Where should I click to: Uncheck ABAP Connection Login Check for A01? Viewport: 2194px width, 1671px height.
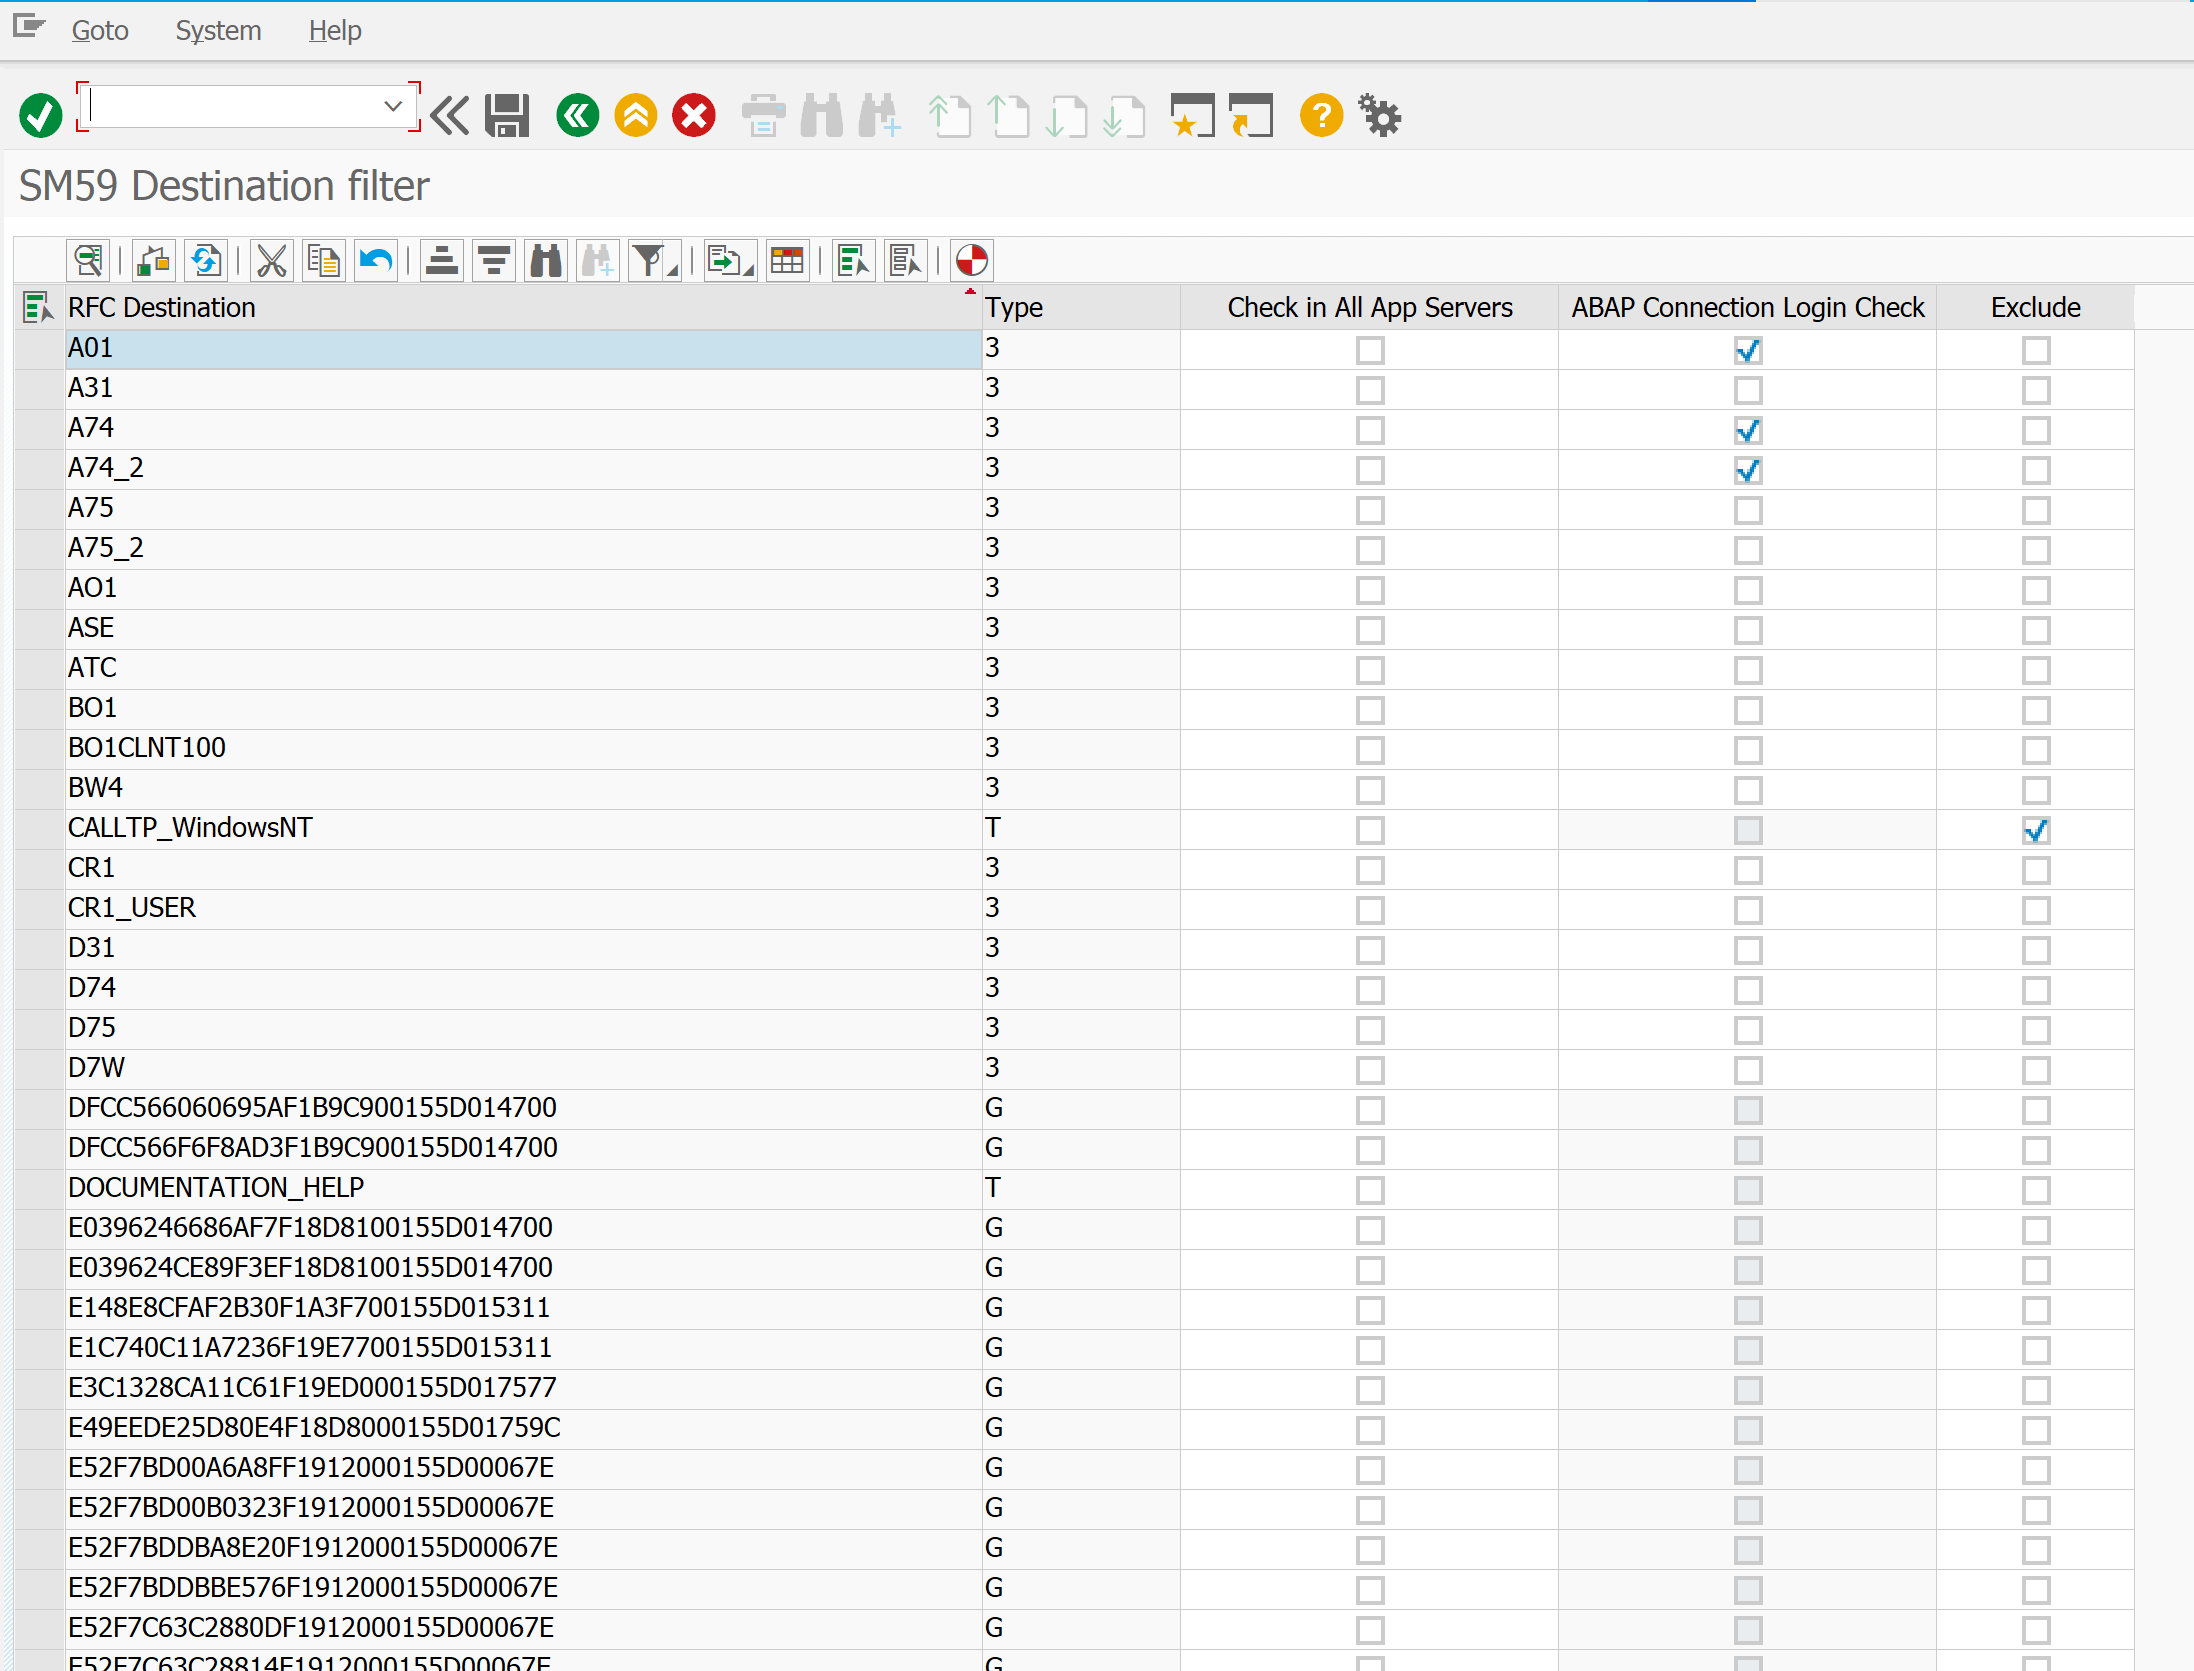[x=1747, y=350]
